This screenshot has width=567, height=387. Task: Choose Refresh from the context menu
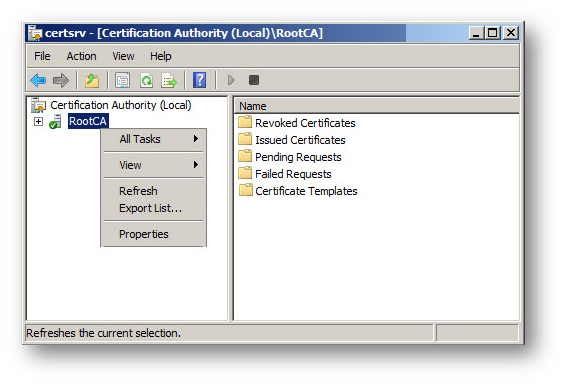154,191
